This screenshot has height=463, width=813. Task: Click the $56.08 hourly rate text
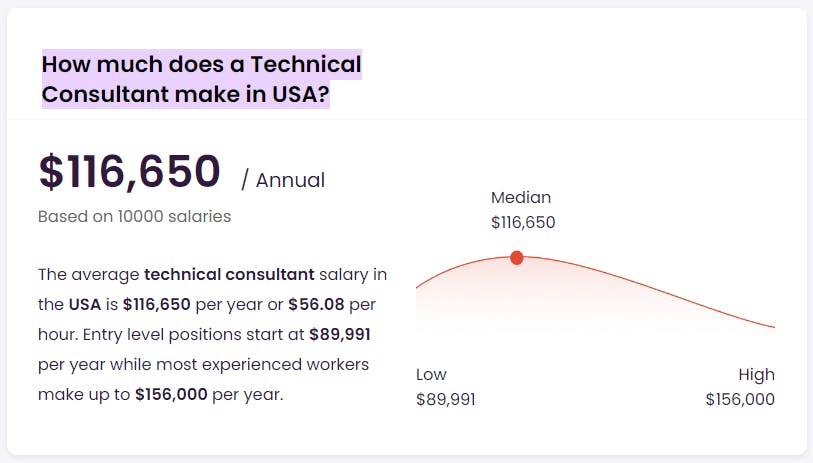(x=316, y=304)
